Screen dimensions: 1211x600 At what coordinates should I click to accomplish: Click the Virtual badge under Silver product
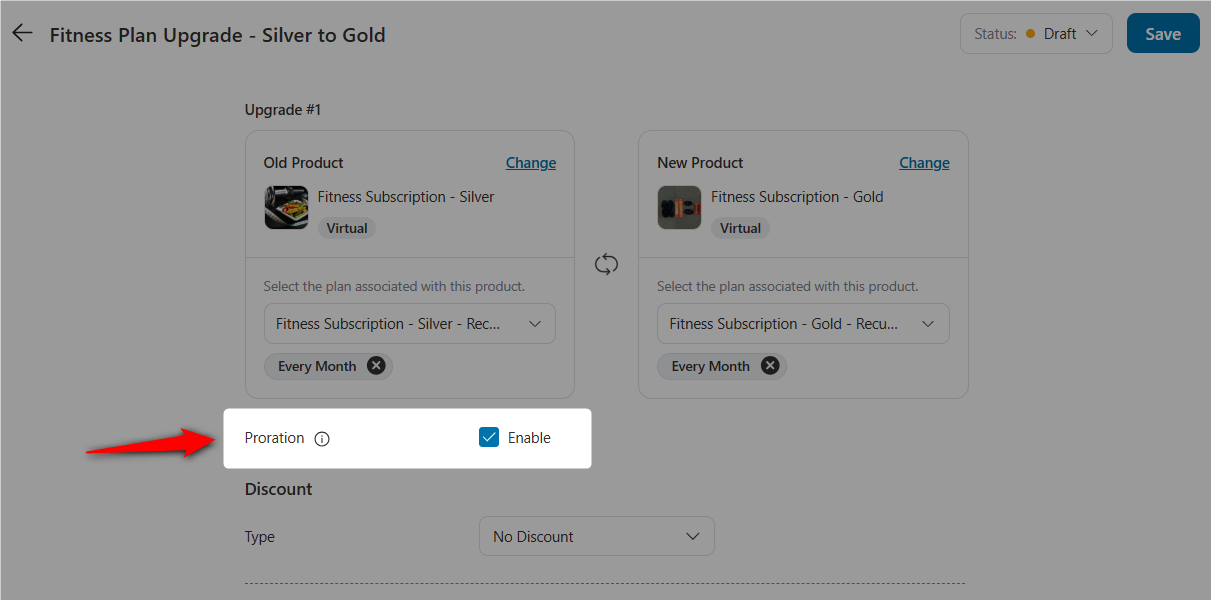(x=347, y=228)
